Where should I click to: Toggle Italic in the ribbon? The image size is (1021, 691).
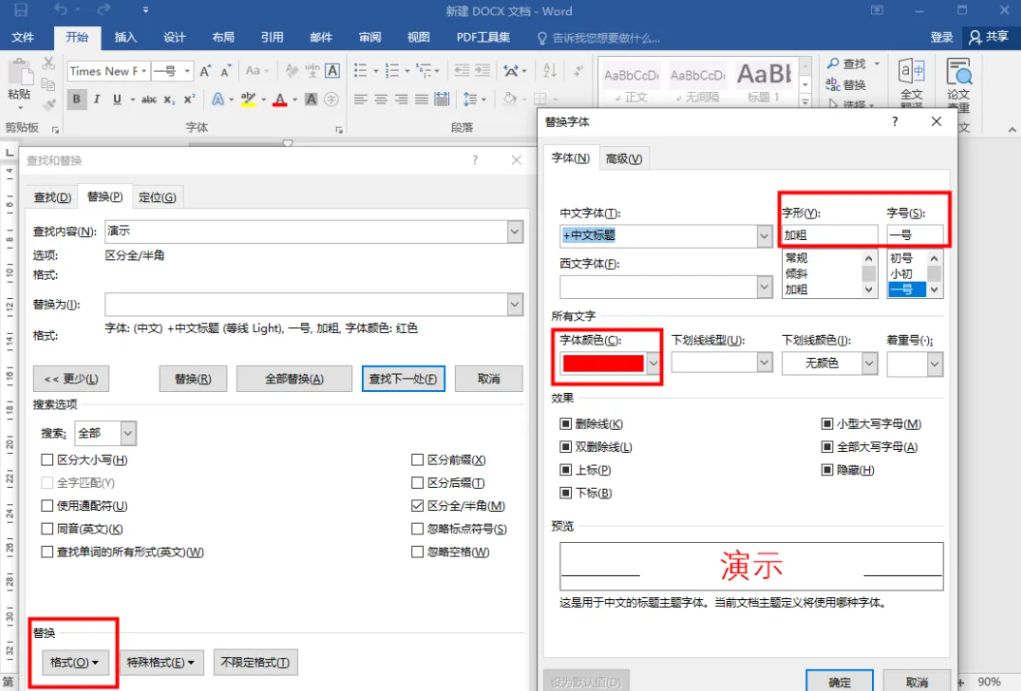tap(96, 100)
